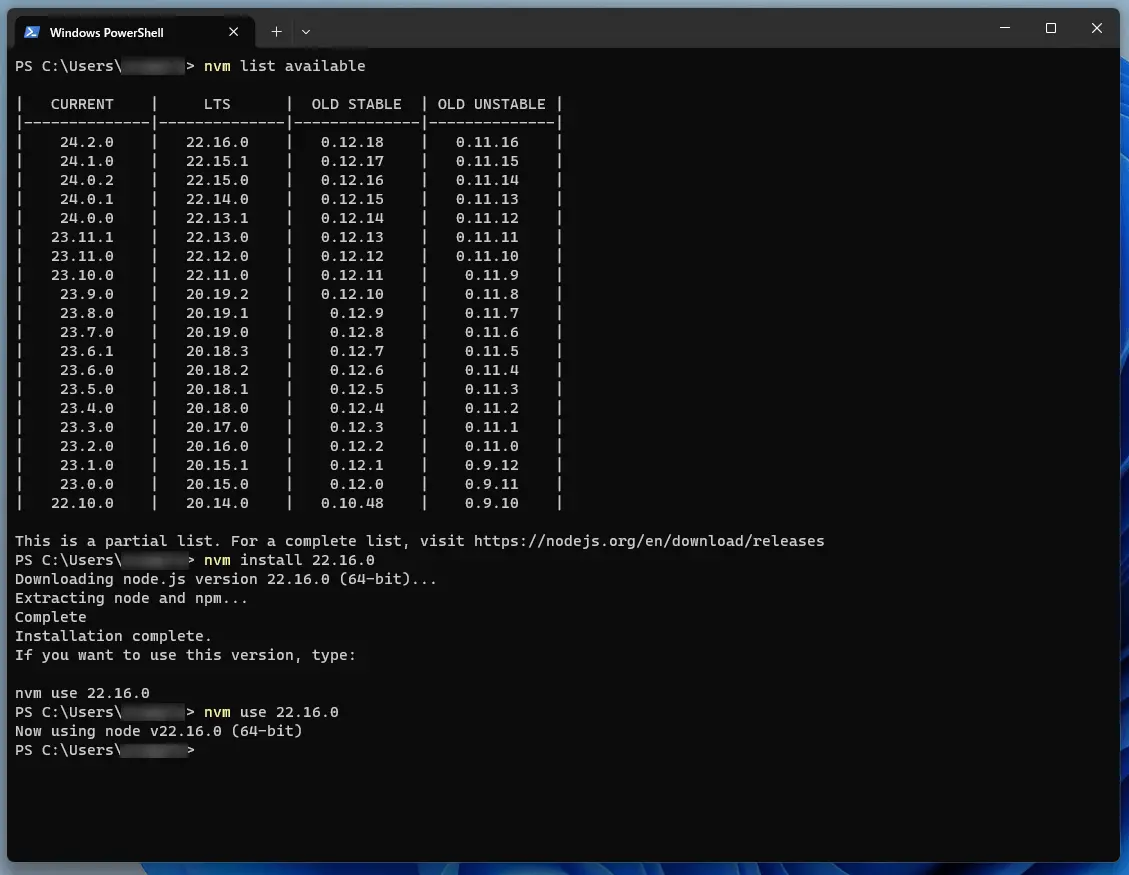Click version 0.12.7 in the table
This screenshot has width=1129, height=875.
(x=356, y=351)
